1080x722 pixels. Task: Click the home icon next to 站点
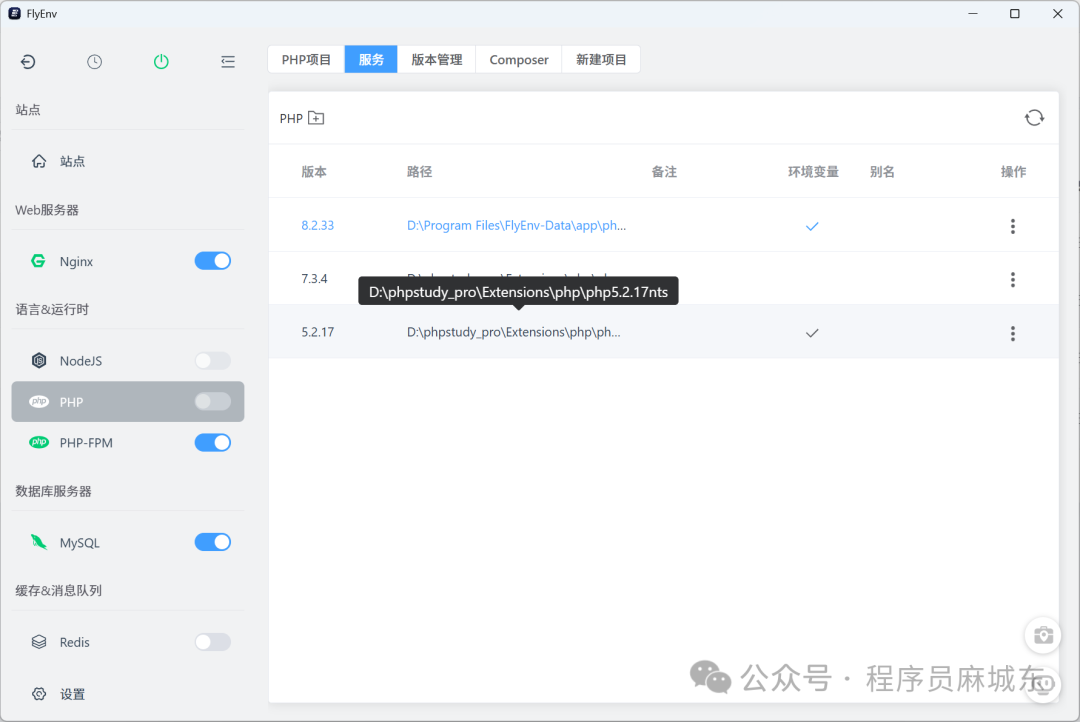pyautogui.click(x=39, y=161)
